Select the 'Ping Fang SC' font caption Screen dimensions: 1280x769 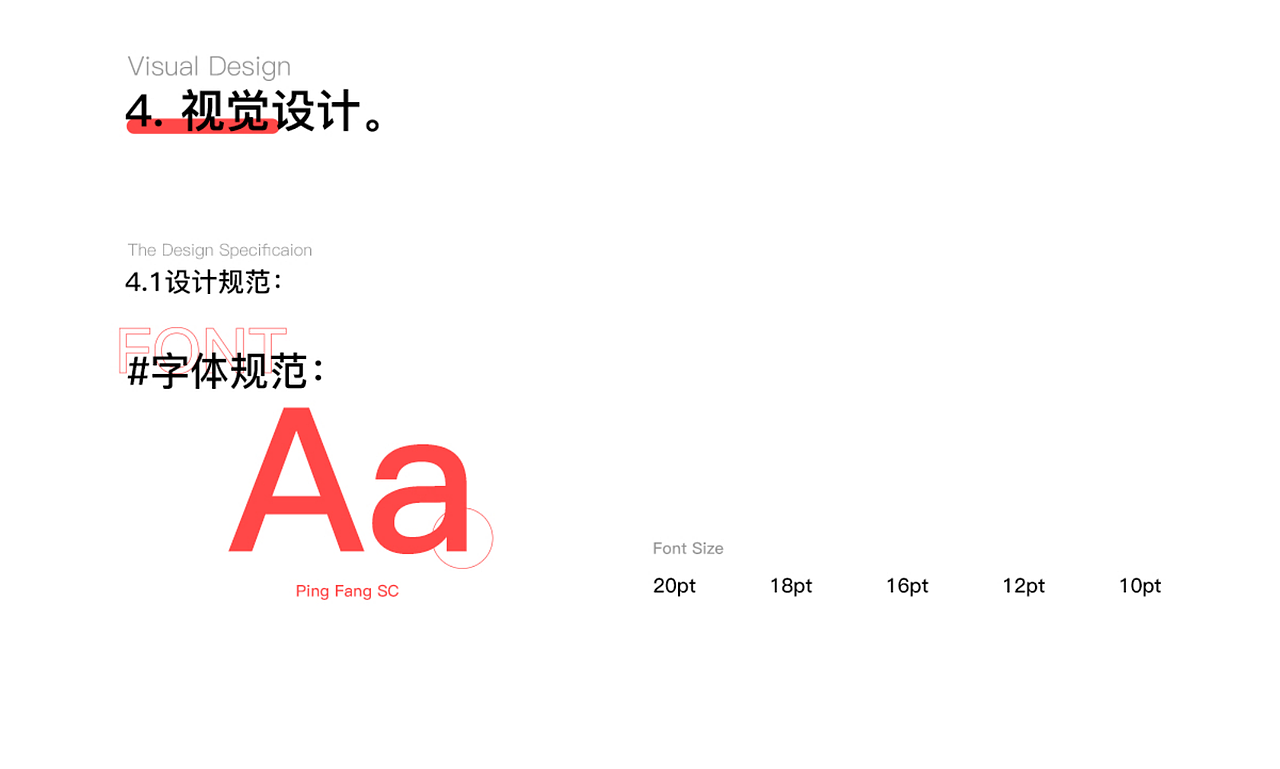pyautogui.click(x=347, y=591)
